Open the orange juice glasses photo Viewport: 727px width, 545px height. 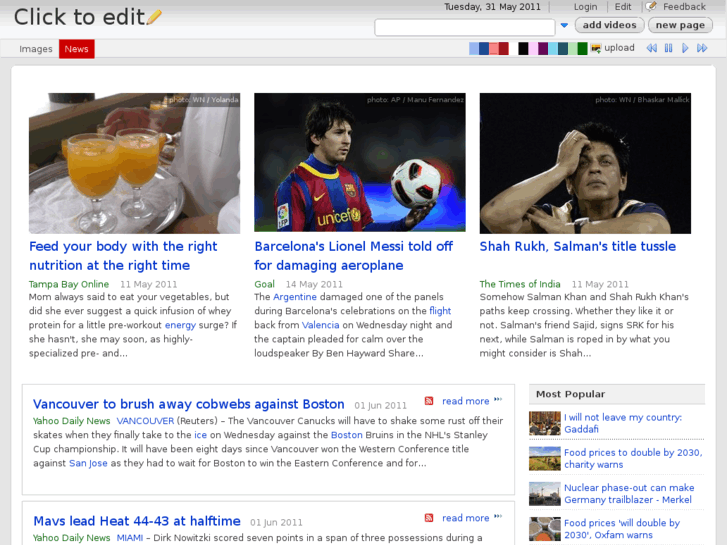tap(134, 163)
